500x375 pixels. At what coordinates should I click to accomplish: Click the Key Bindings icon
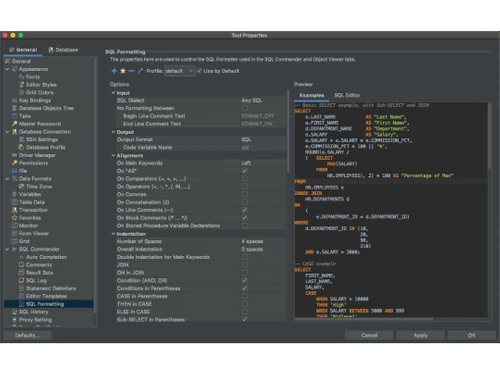click(14, 100)
